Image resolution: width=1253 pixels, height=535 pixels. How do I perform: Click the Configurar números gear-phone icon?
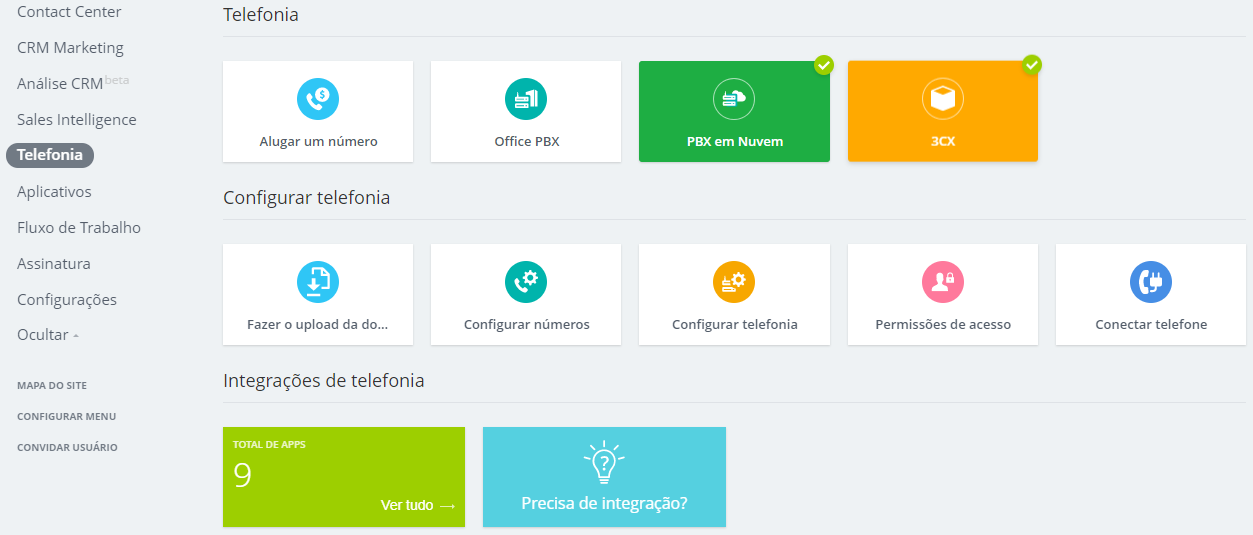tap(526, 282)
